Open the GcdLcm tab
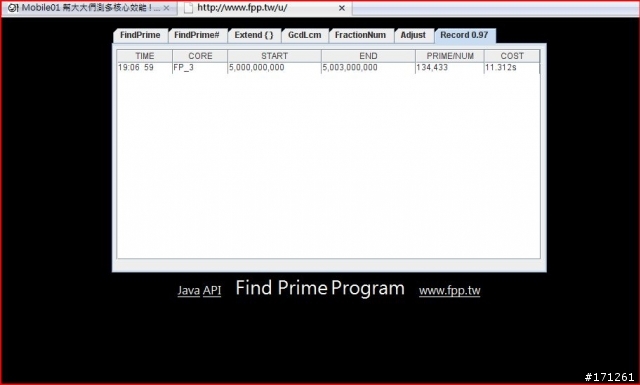Screen dimensions: 640x385 (x=304, y=36)
